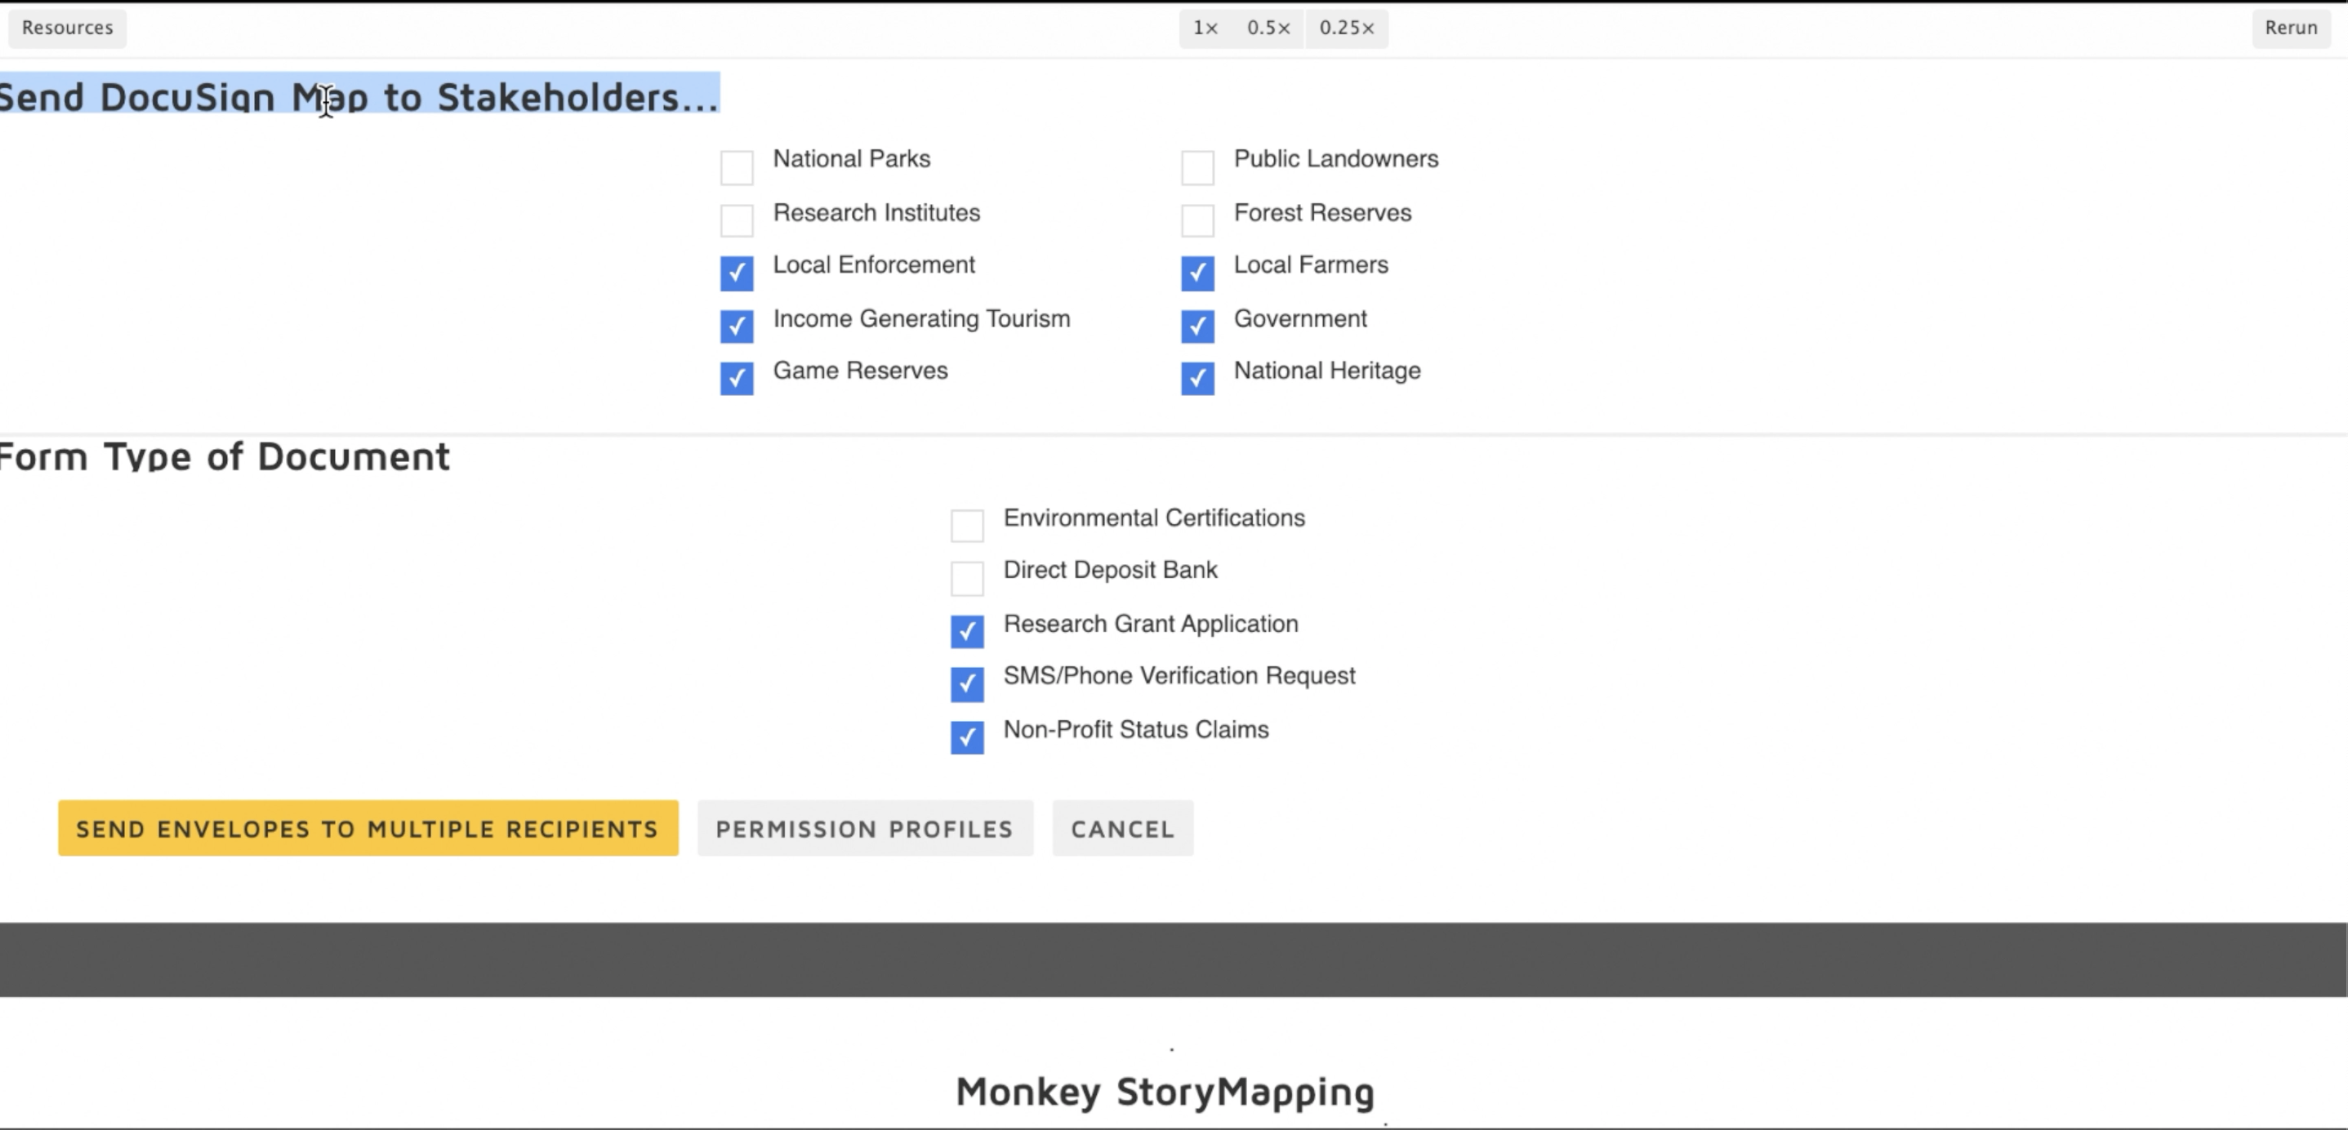Click Send Envelopes to Multiple Recipients
Screen dimensions: 2348x1130
point(367,828)
